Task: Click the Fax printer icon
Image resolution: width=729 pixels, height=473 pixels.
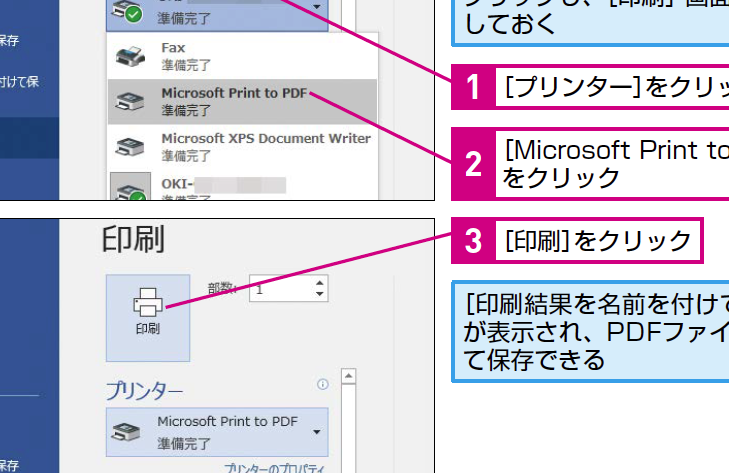Action: (x=131, y=56)
